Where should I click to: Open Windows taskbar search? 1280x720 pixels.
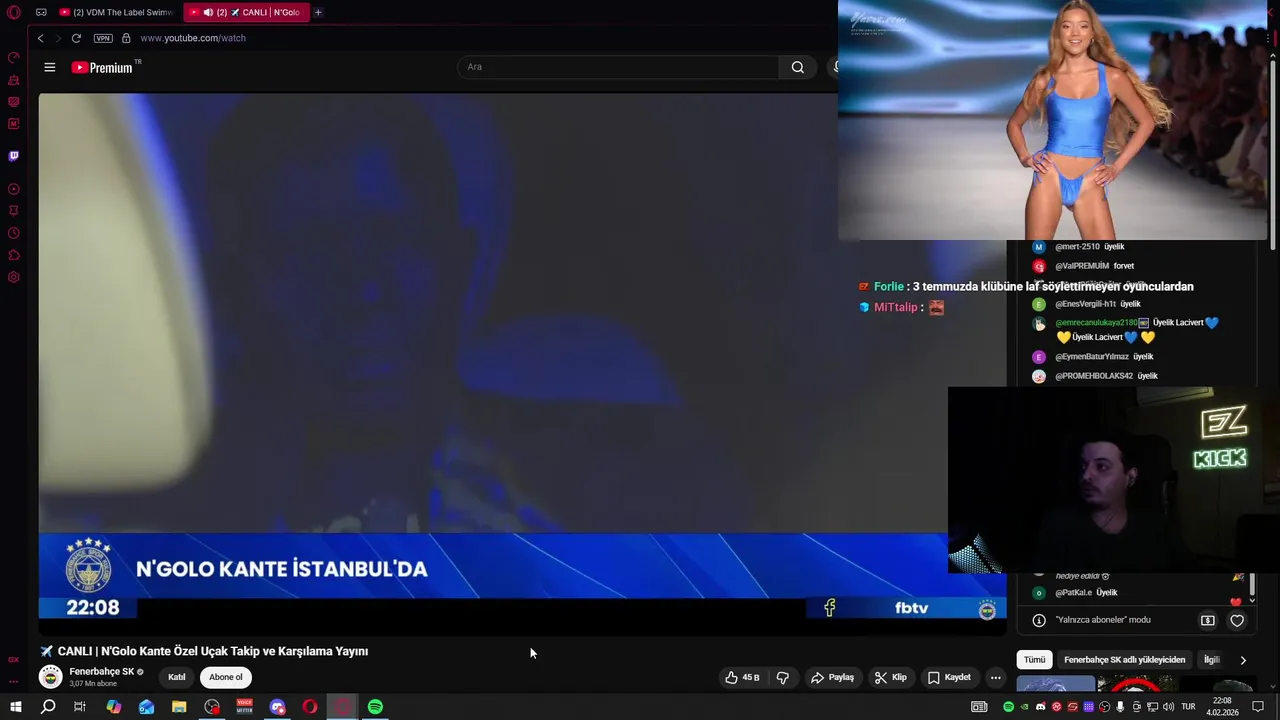pos(48,707)
